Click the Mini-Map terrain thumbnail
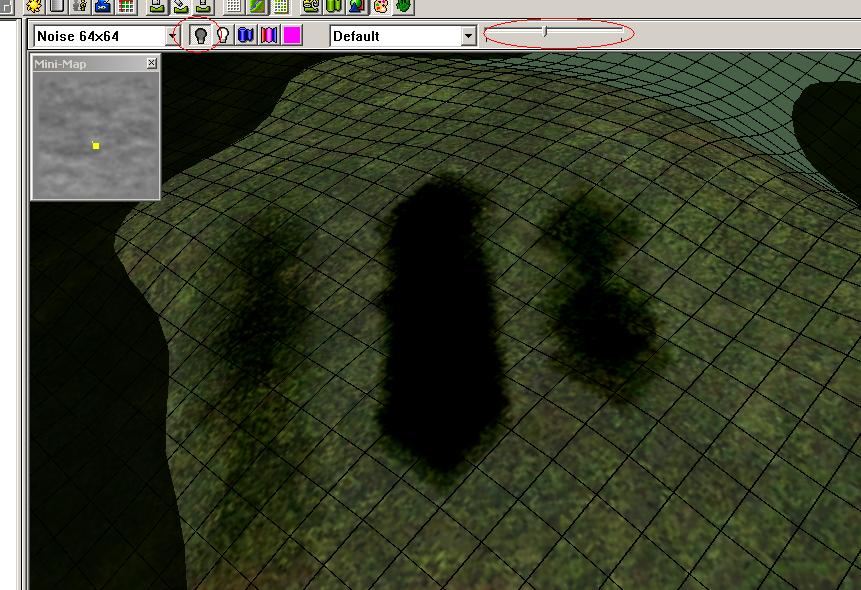 [96, 136]
